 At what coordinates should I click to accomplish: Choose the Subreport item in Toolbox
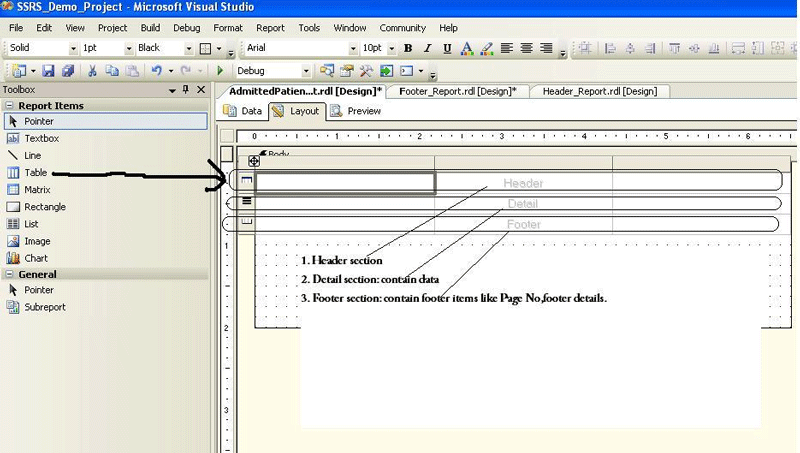pyautogui.click(x=45, y=307)
